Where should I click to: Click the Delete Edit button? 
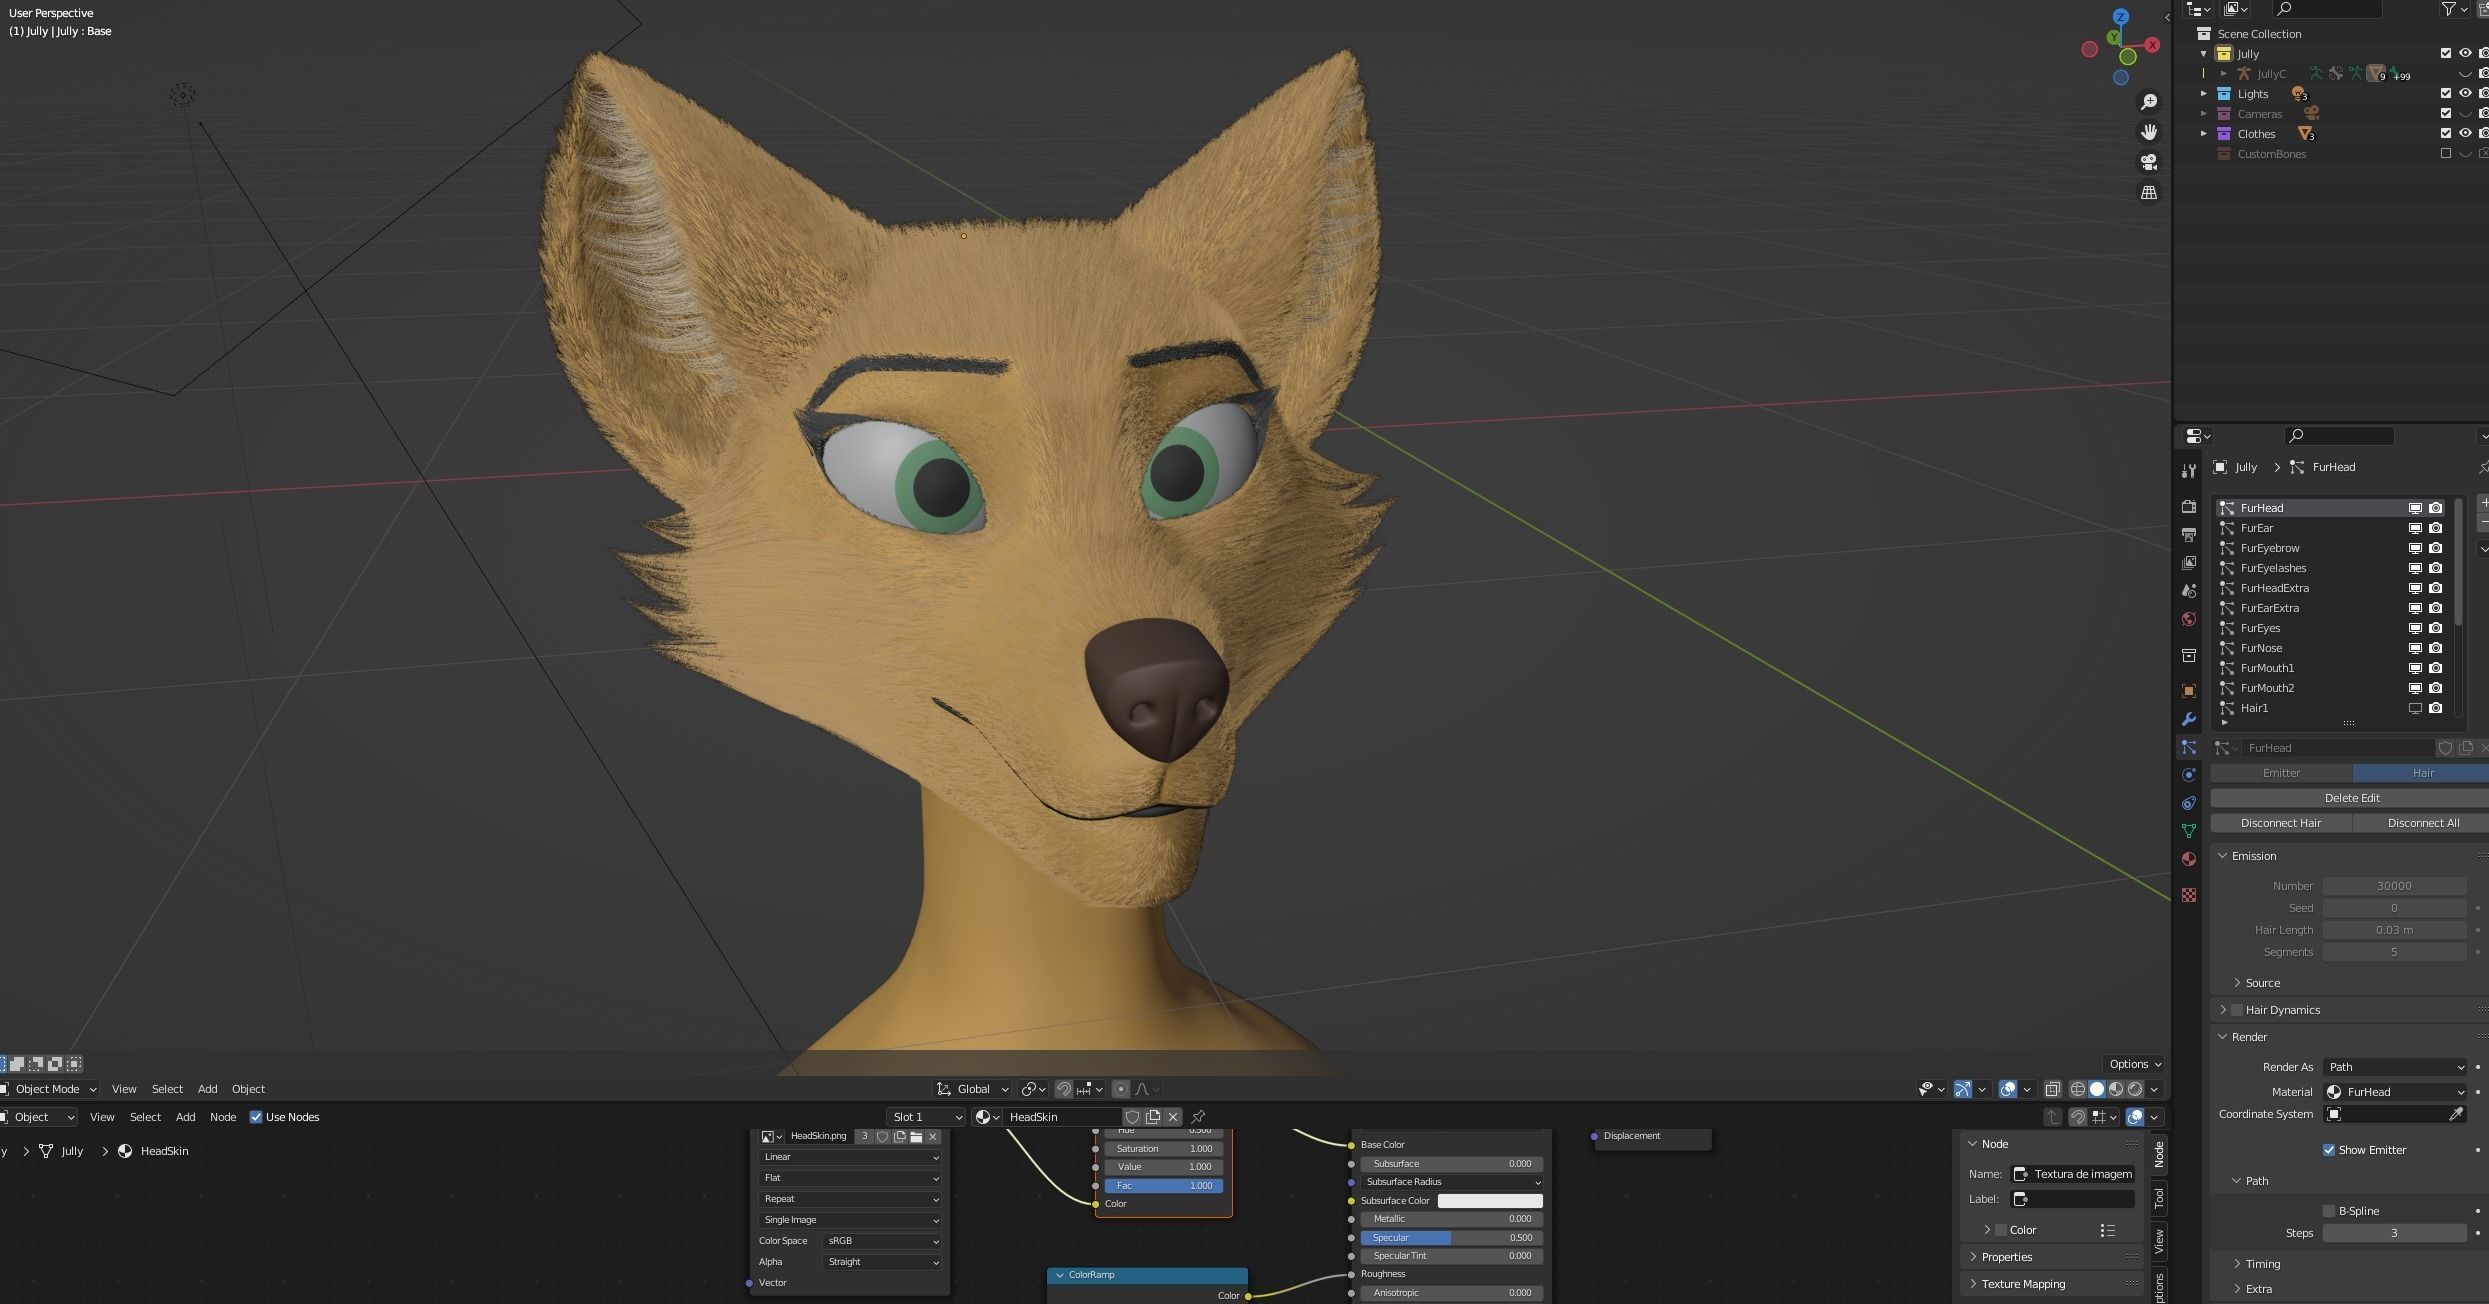pos(2351,798)
